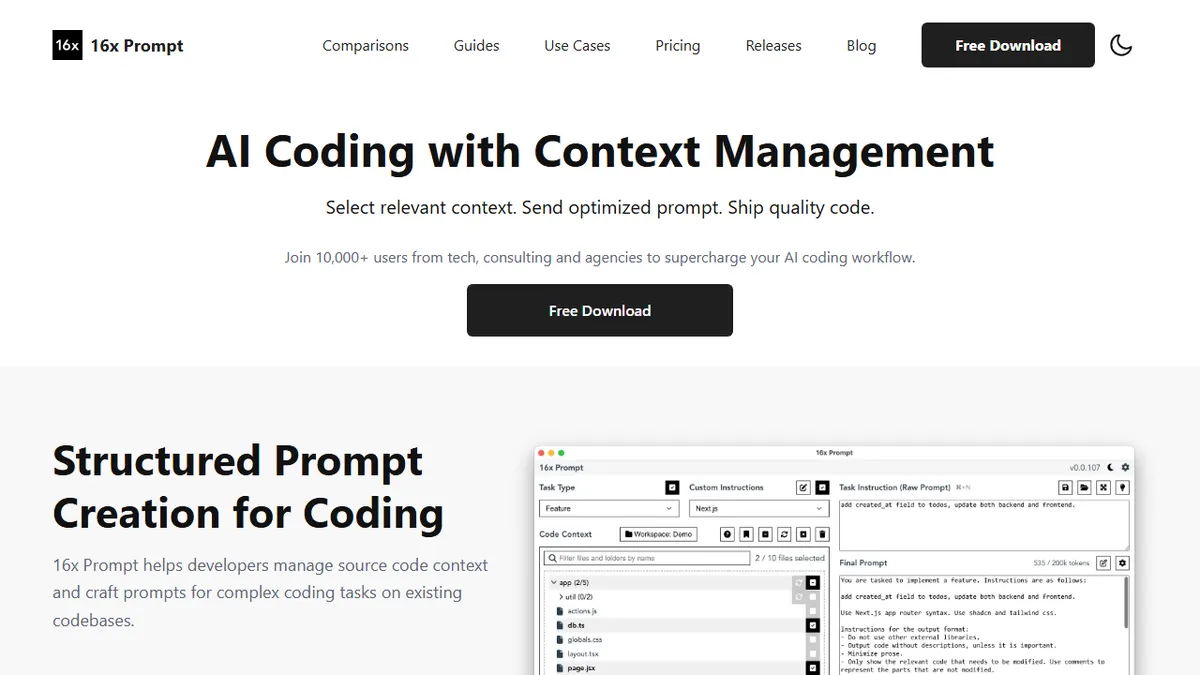Click the help question mark icon
Viewport: 1200px width, 675px height.
pos(728,534)
